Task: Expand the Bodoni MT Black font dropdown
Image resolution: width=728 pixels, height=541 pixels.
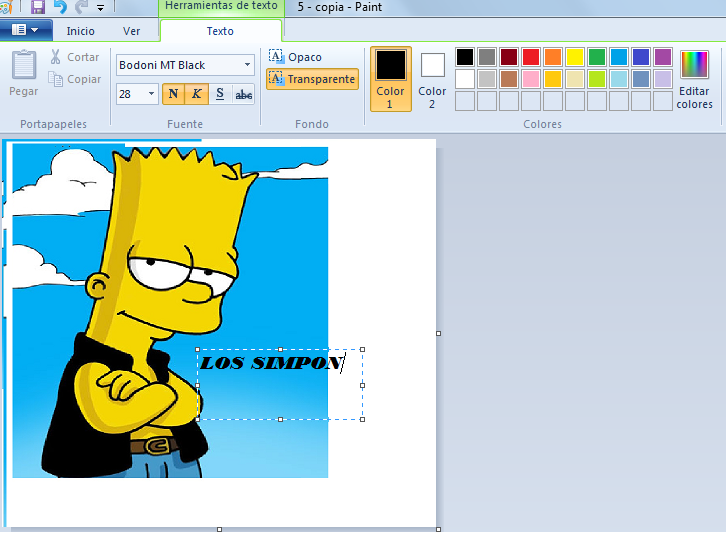Action: 247,65
